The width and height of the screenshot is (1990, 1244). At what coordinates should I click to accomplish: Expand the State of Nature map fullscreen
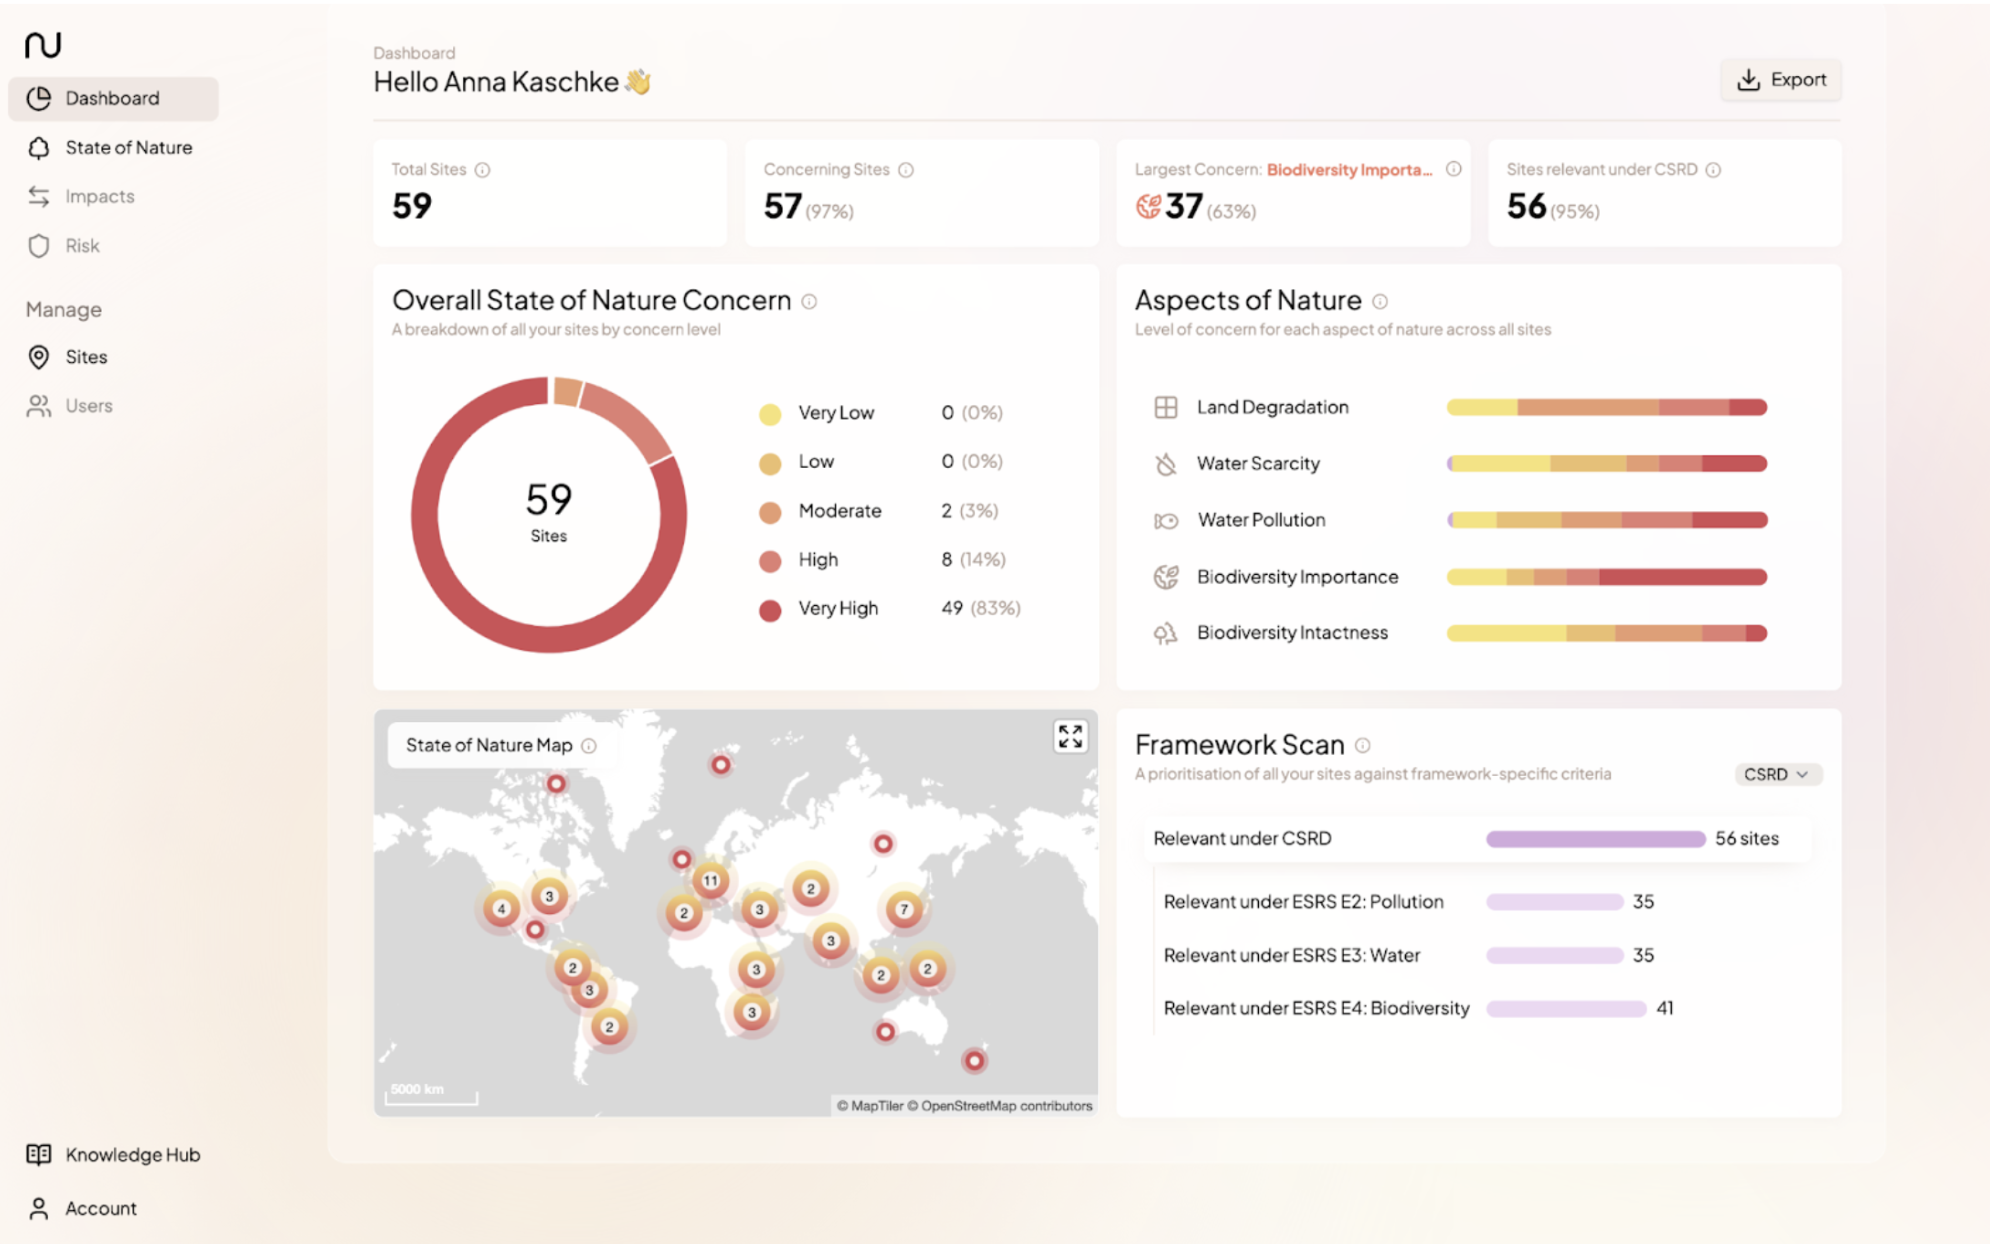click(x=1070, y=737)
